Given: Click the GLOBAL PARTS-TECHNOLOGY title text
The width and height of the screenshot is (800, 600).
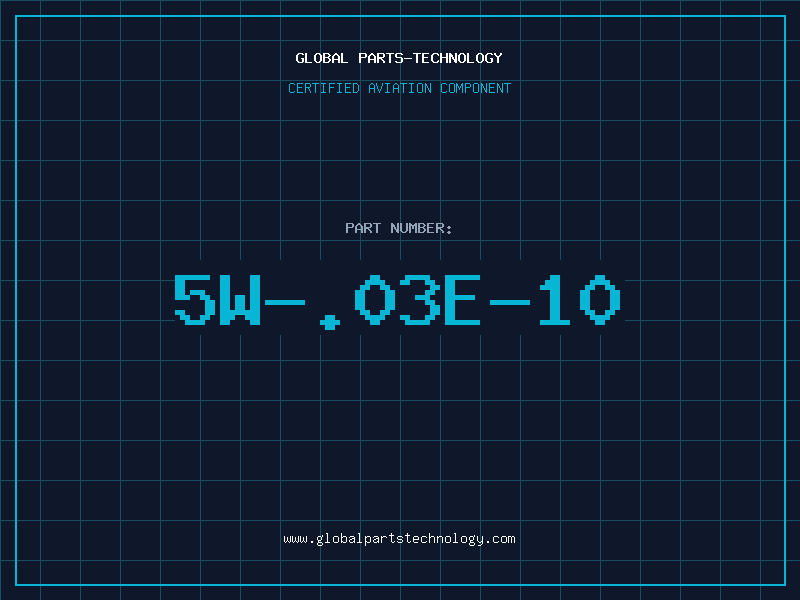Looking at the screenshot, I should pos(399,58).
